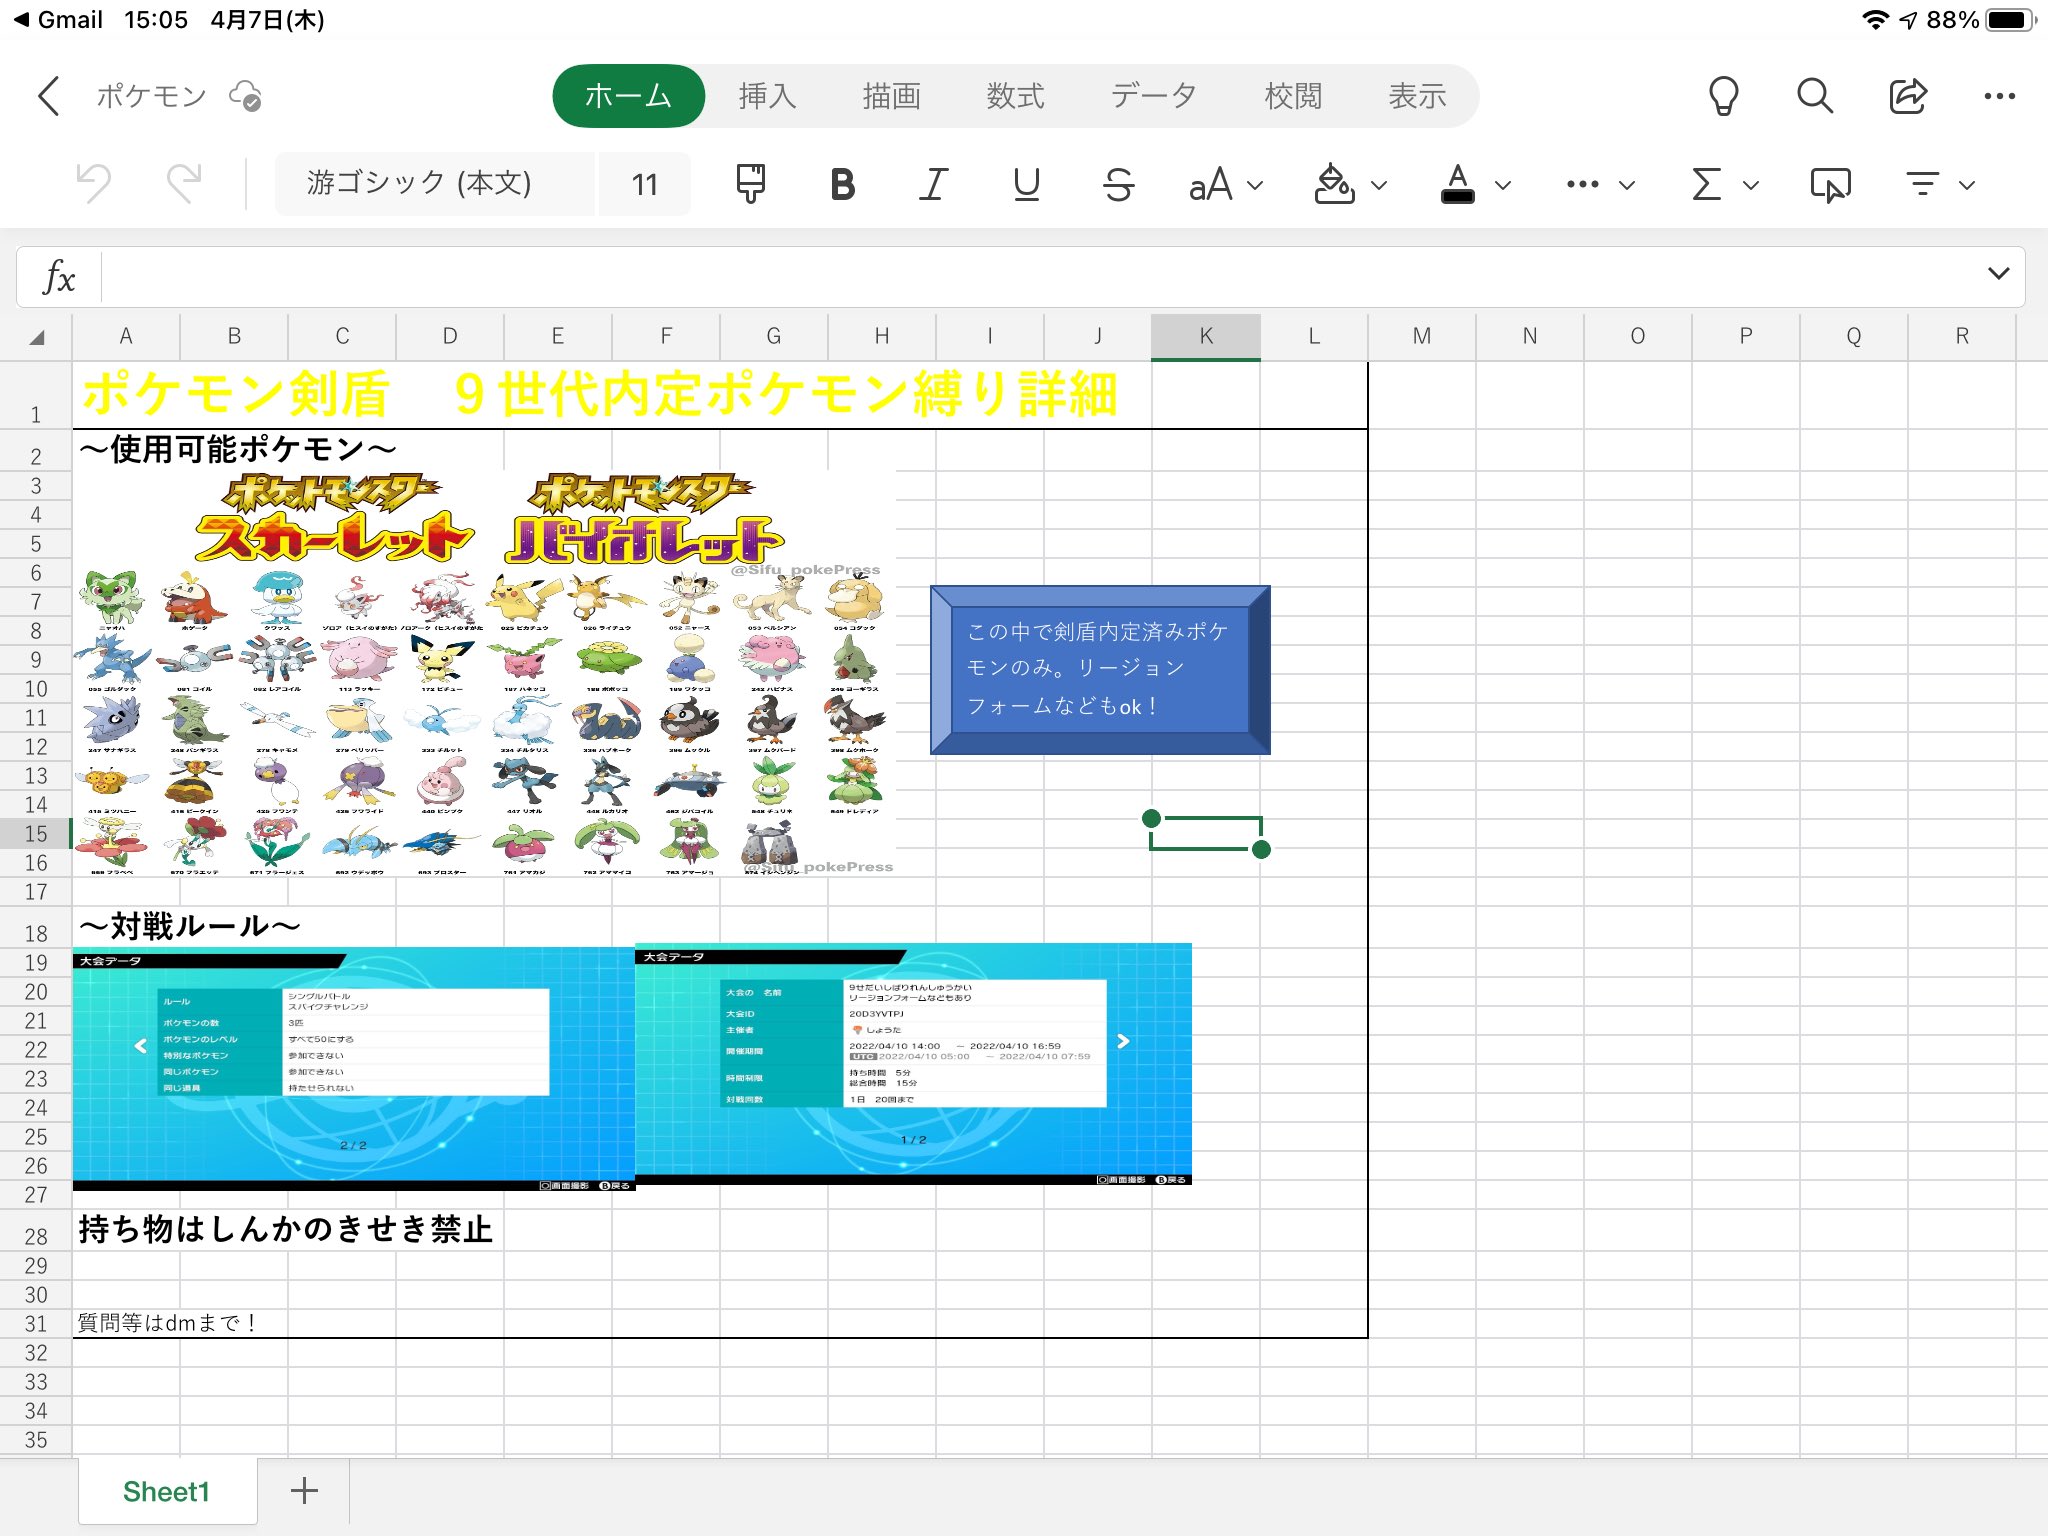Tap the select-all corner triangle

coord(37,337)
